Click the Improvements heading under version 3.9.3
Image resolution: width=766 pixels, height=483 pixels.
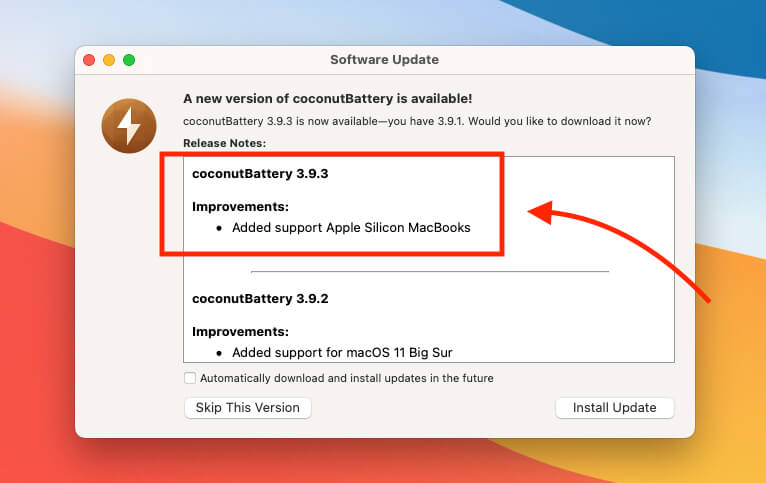240,207
